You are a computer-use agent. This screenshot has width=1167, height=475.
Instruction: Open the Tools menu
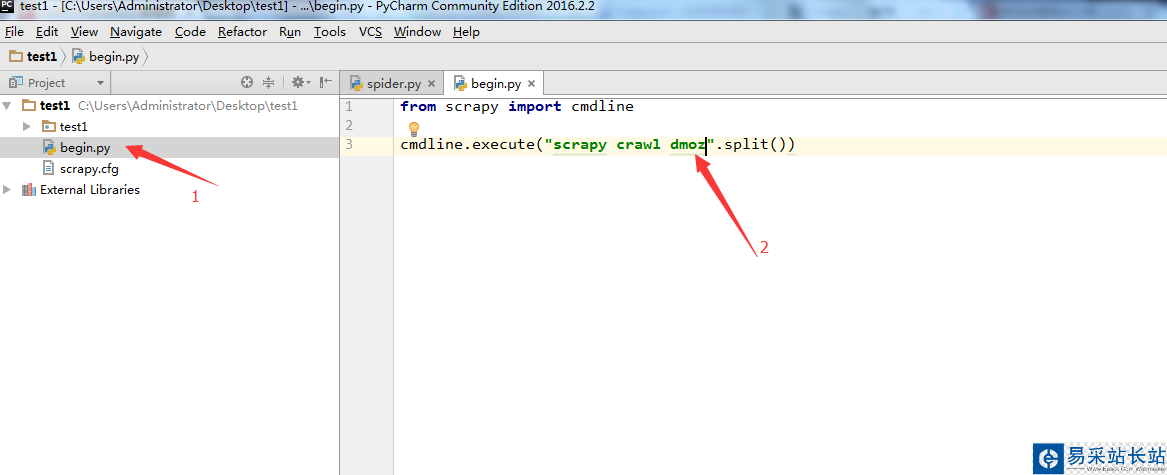point(330,31)
